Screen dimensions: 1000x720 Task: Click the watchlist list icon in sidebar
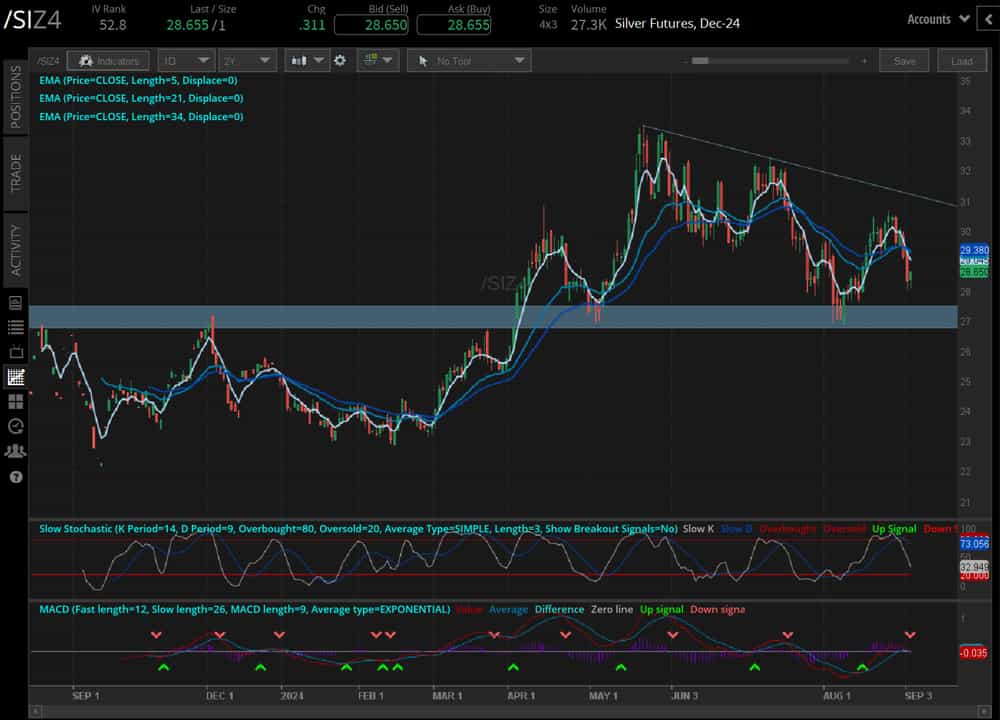pos(15,327)
